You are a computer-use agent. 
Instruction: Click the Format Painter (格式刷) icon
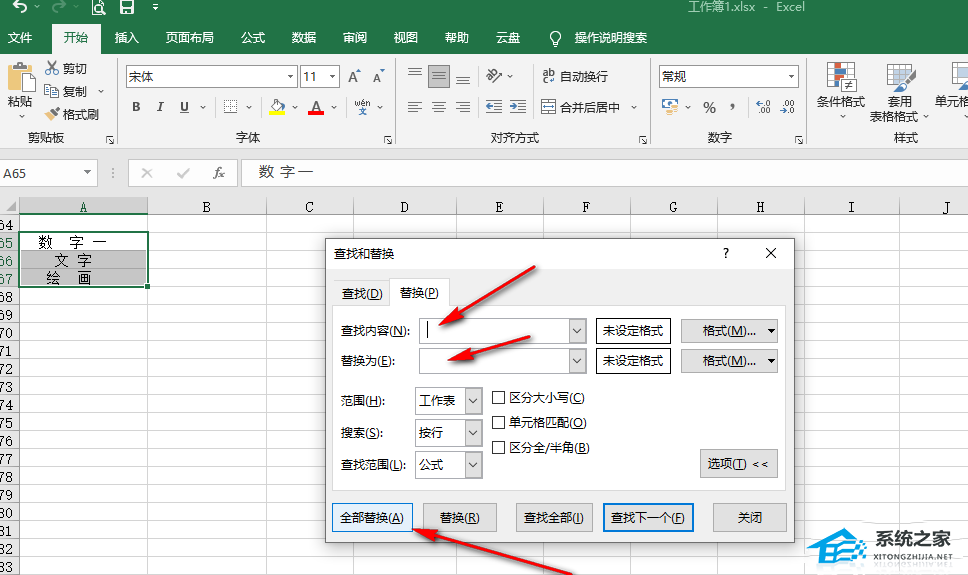[52, 114]
